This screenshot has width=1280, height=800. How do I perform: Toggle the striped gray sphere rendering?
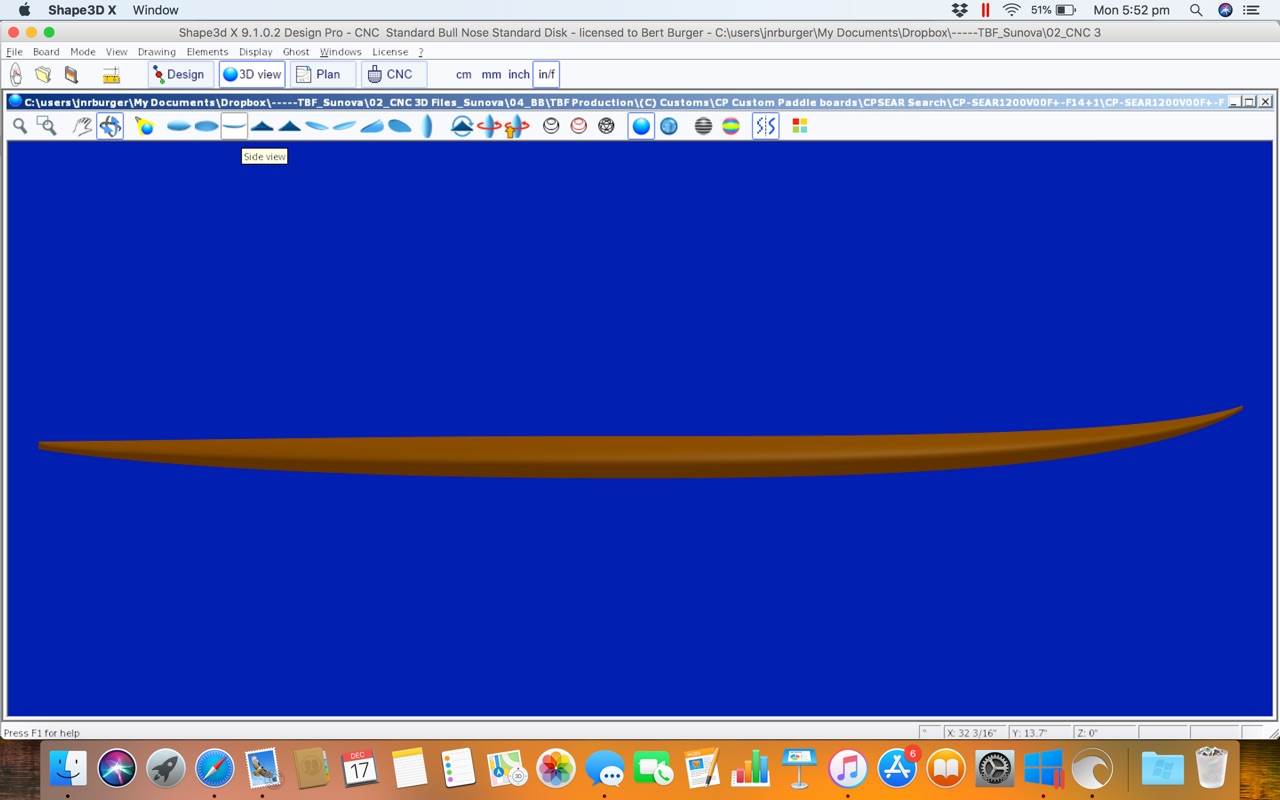703,126
